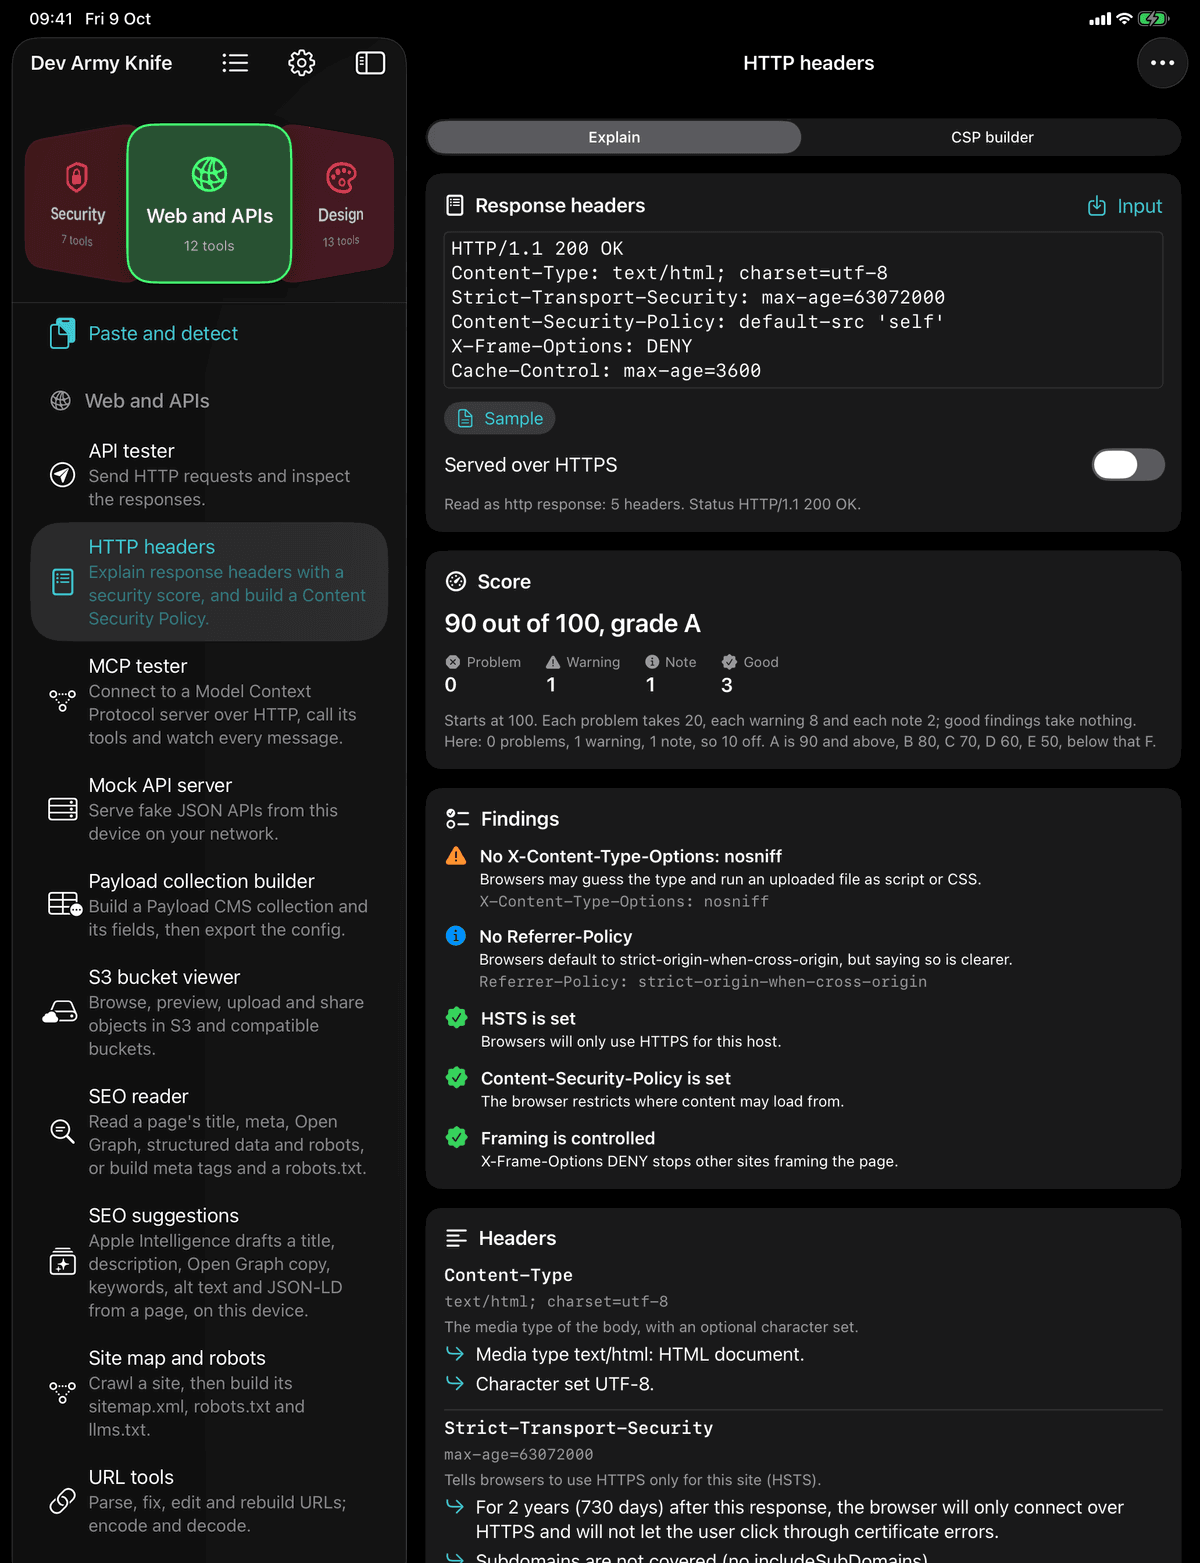Viewport: 1200px width, 1563px height.
Task: Click the Strict-Transport-Security header name
Action: 579,1428
